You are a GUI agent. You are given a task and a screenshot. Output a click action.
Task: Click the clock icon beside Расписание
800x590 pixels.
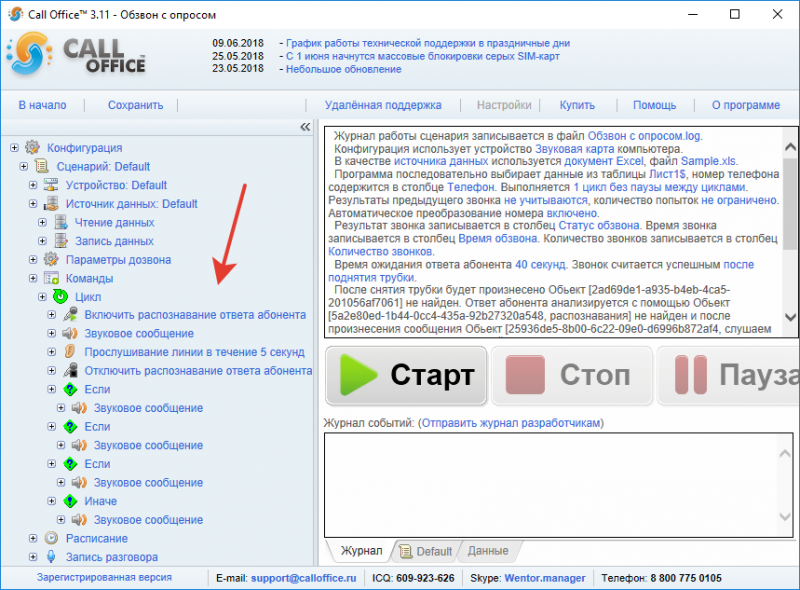[x=51, y=538]
